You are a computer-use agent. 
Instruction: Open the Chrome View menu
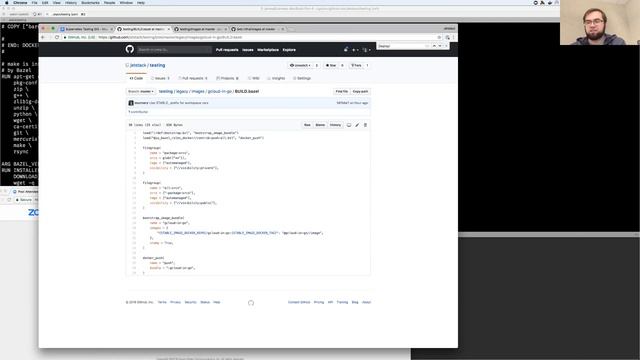pyautogui.click(x=56, y=2)
